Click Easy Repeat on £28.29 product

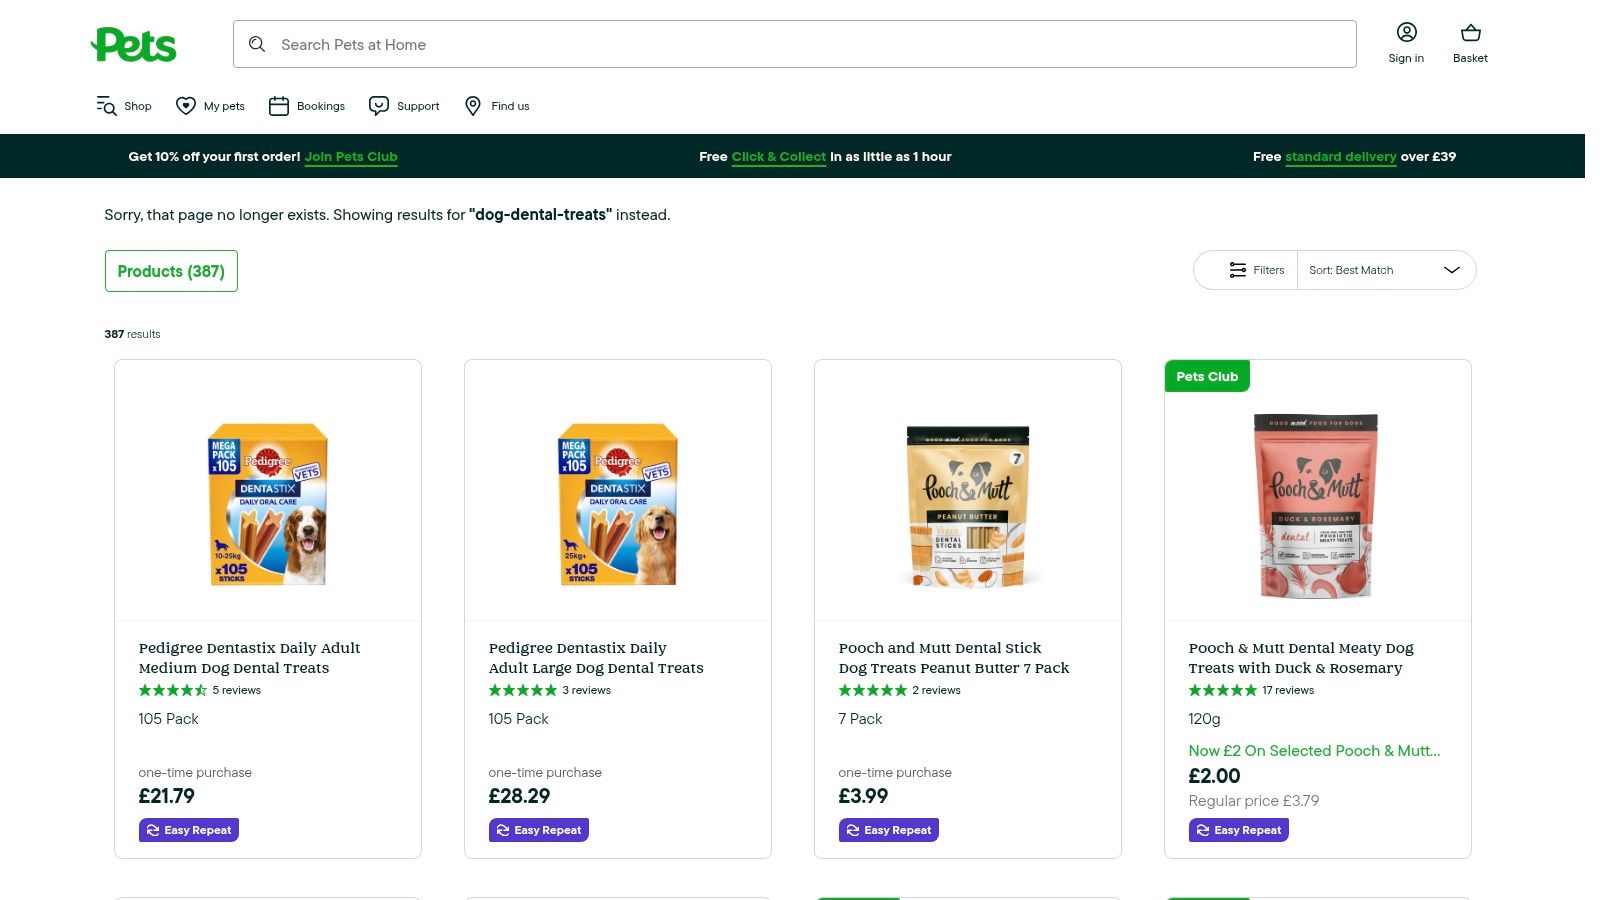coord(539,830)
